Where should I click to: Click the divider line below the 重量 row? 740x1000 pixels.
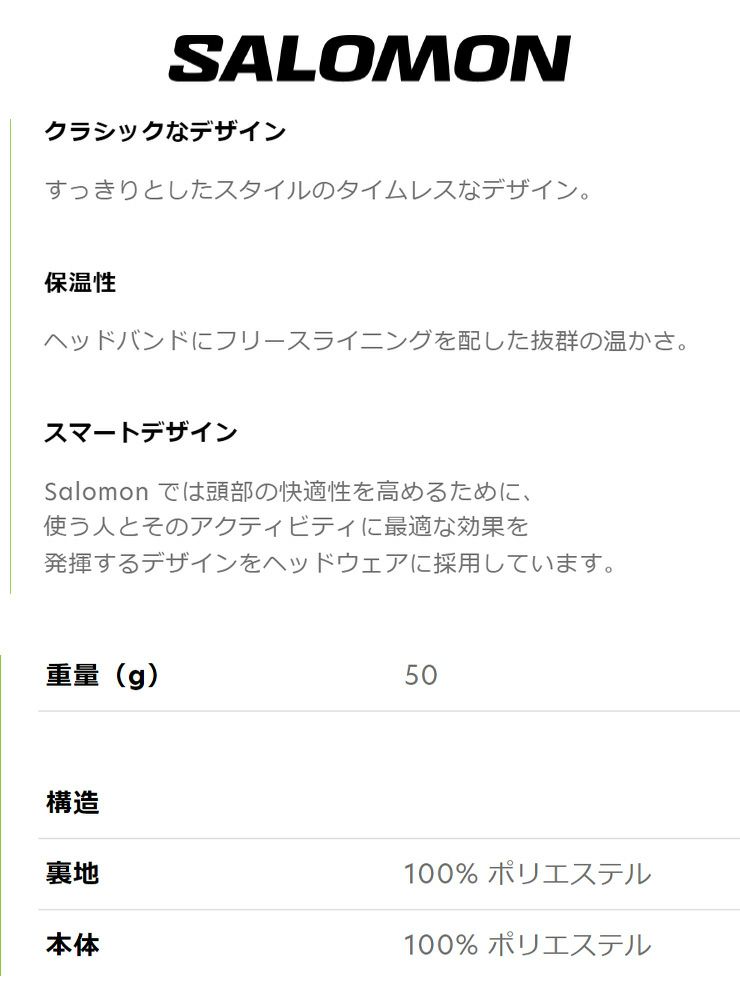coord(389,711)
